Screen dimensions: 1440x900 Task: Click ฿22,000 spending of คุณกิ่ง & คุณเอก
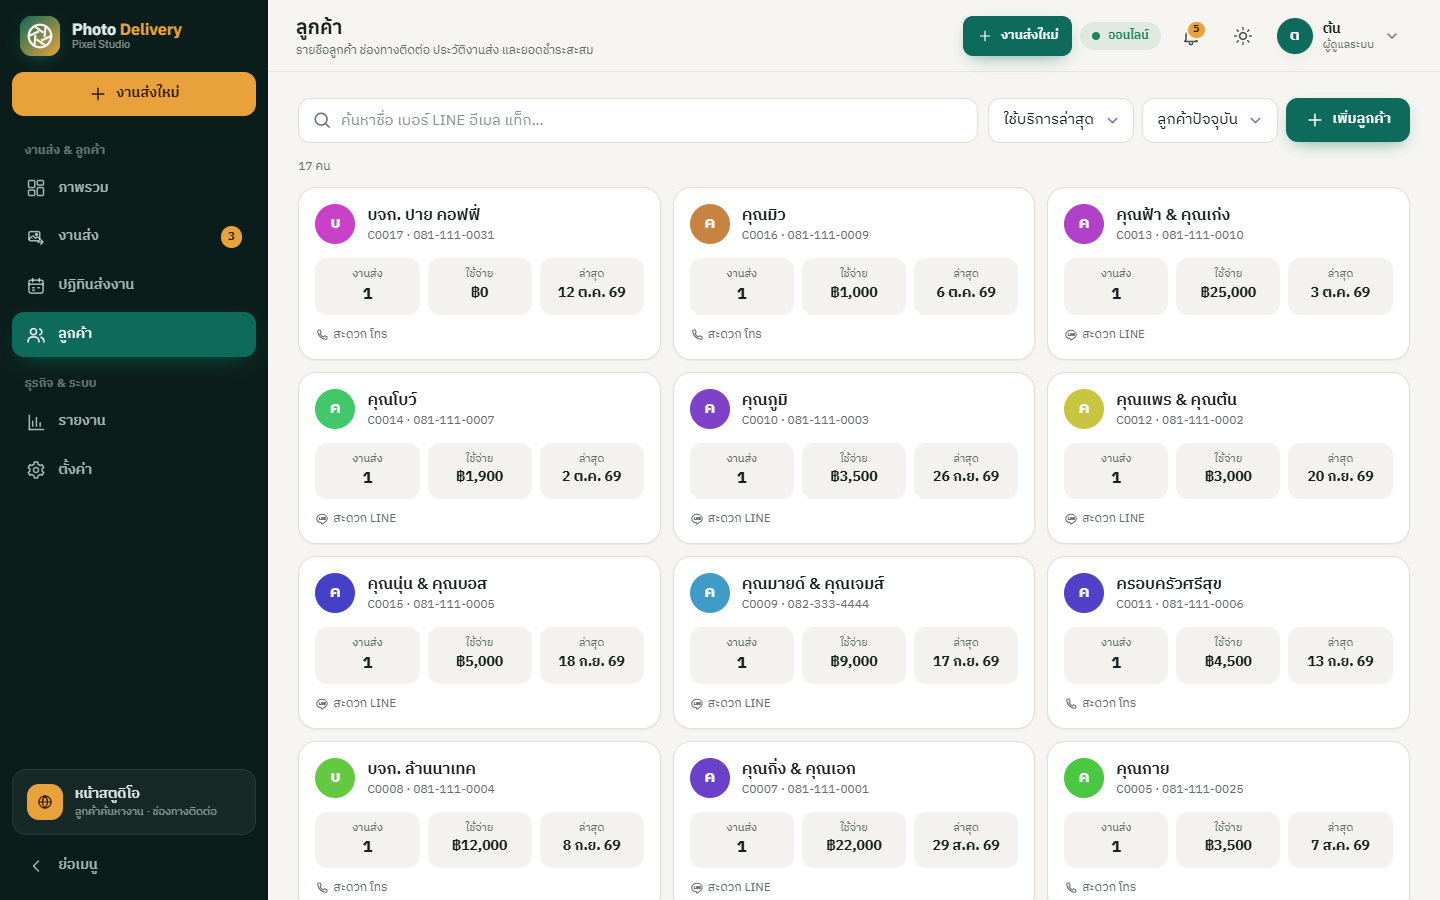click(x=854, y=845)
